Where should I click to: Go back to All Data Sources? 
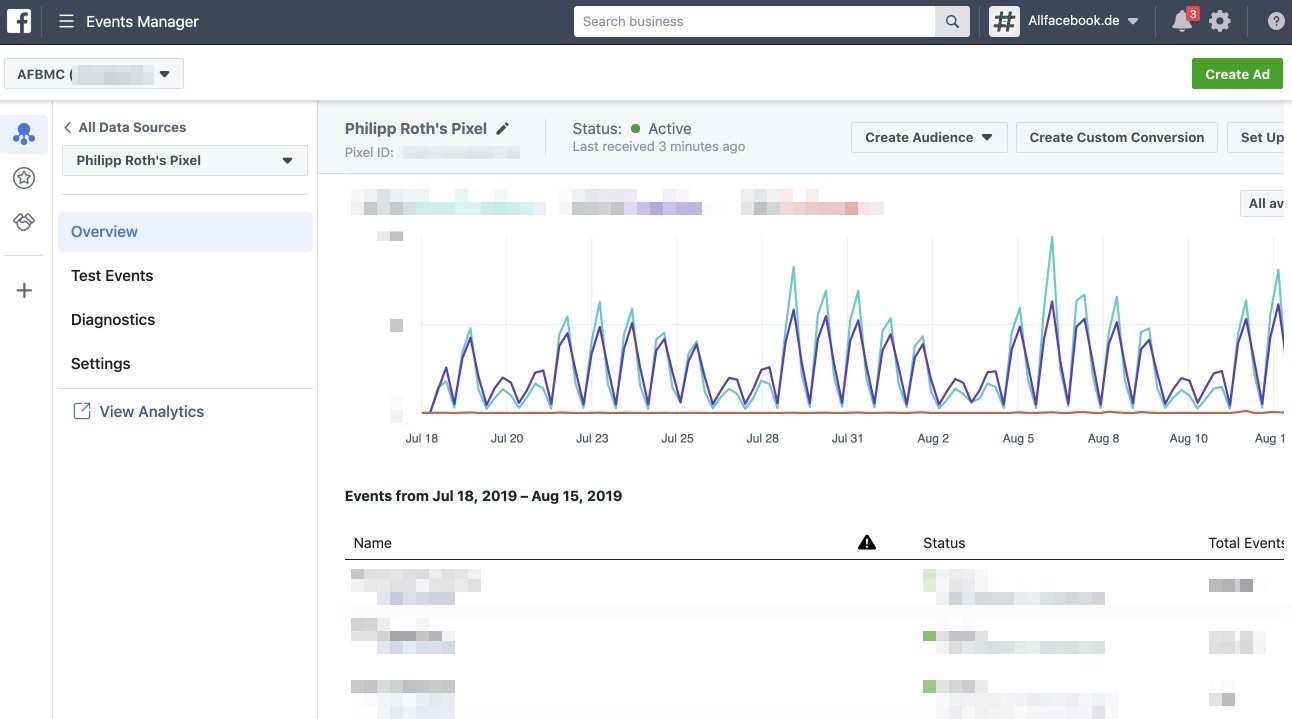pyautogui.click(x=132, y=127)
